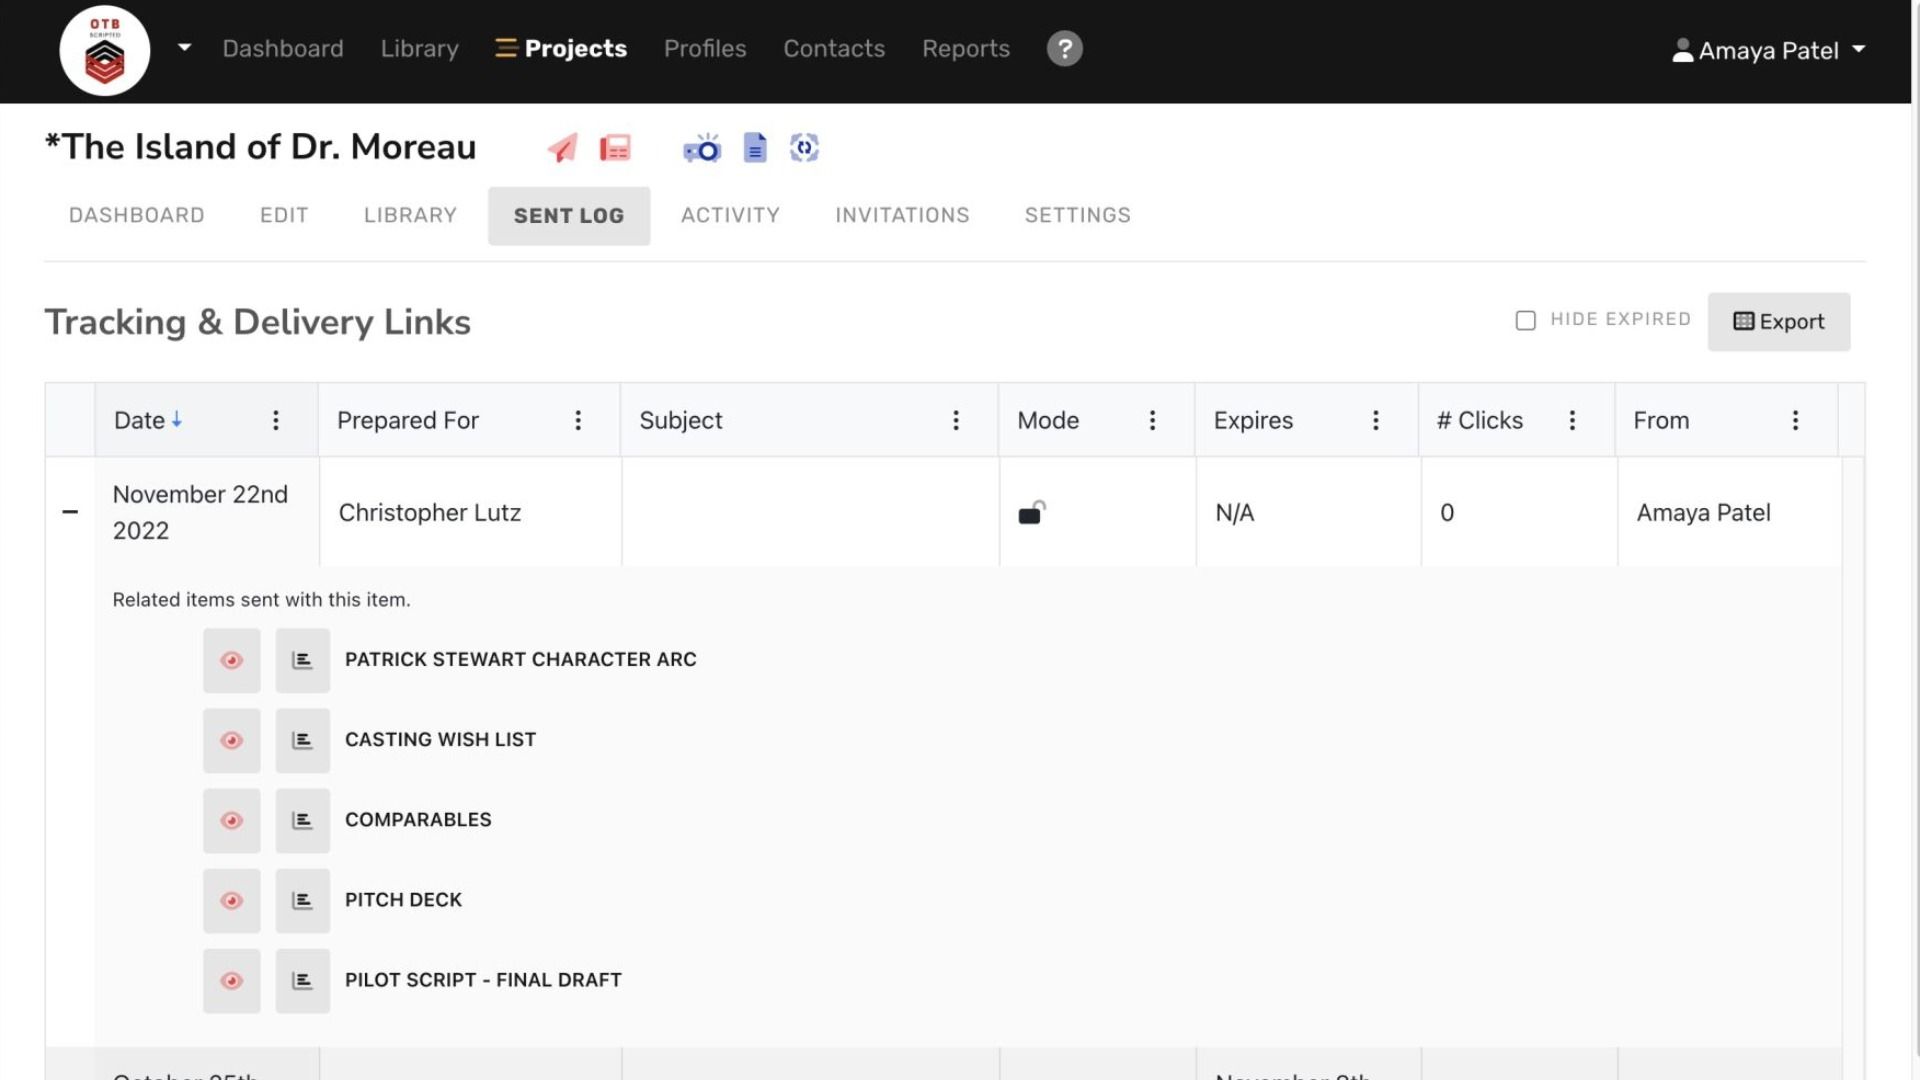Collapse the November 22nd 2022 row

pos(70,512)
